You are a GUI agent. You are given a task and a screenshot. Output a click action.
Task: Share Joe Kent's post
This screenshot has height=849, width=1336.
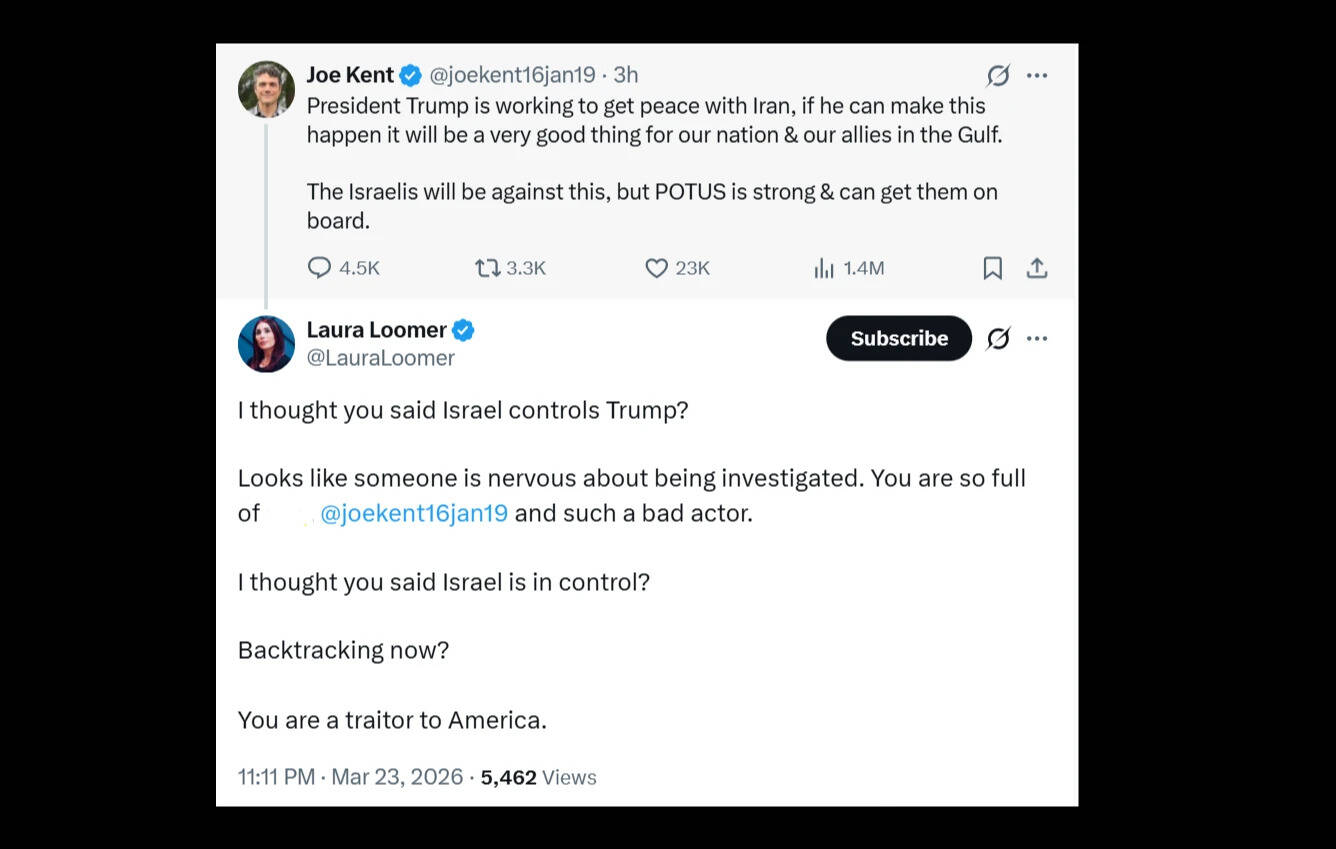coord(1037,268)
